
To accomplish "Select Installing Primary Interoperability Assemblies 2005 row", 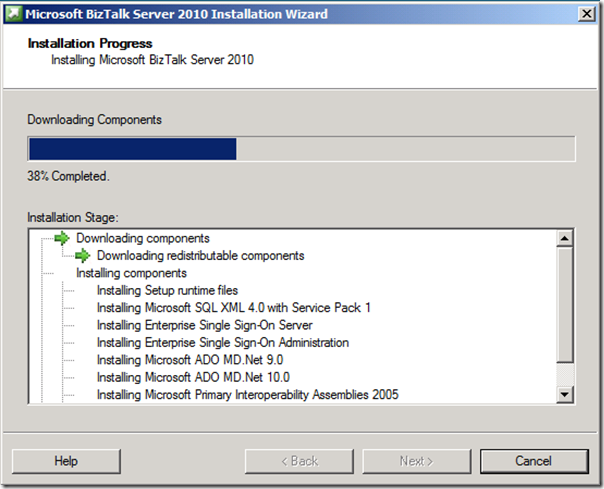I will coord(247,394).
